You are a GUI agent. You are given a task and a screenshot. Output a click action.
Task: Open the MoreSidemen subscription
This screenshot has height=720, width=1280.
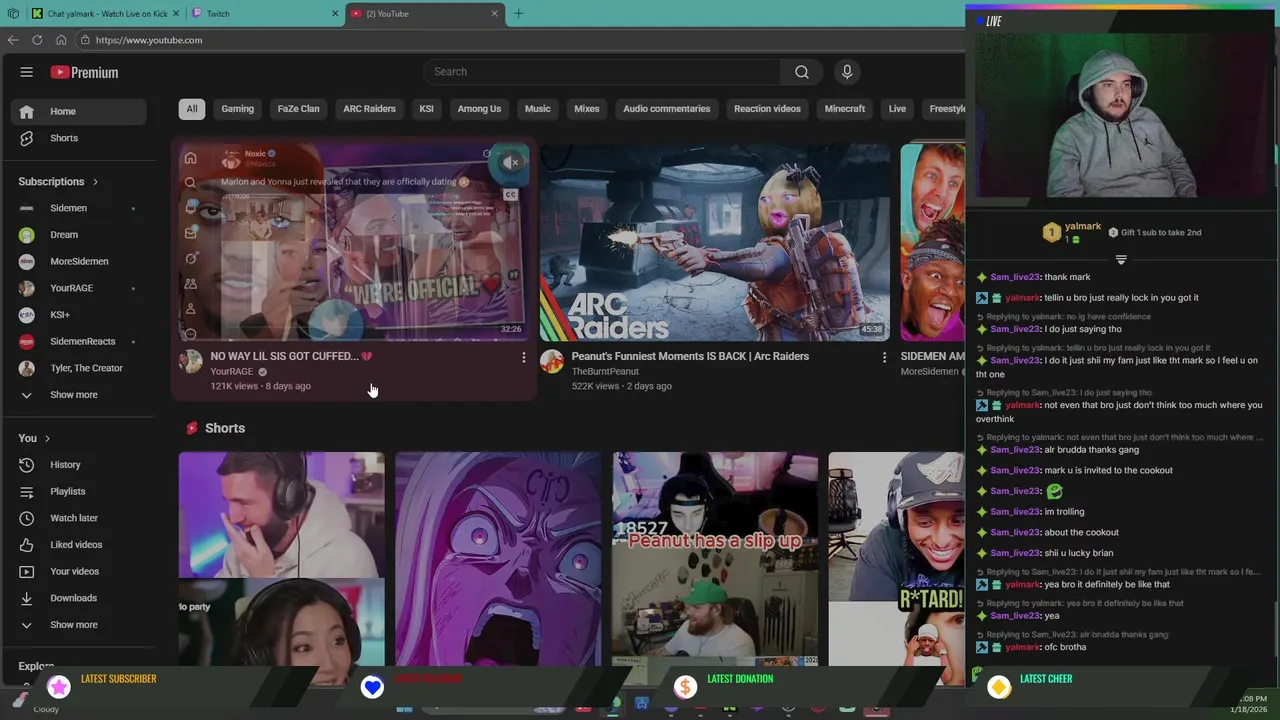[x=79, y=262]
